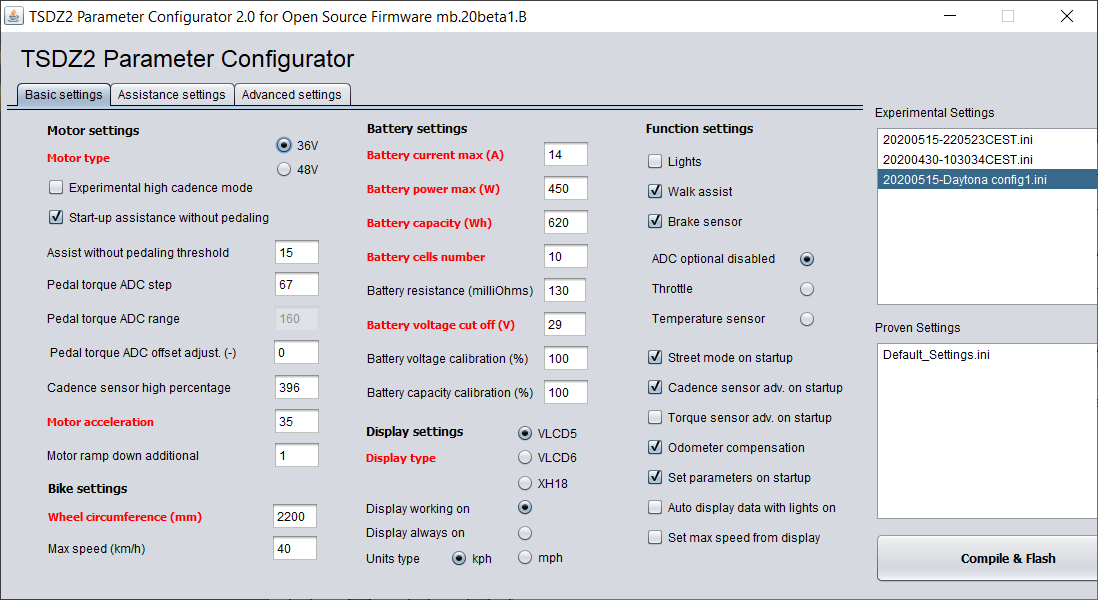Edit the Battery power max field
Image resolution: width=1098 pixels, height=600 pixels.
[x=566, y=188]
